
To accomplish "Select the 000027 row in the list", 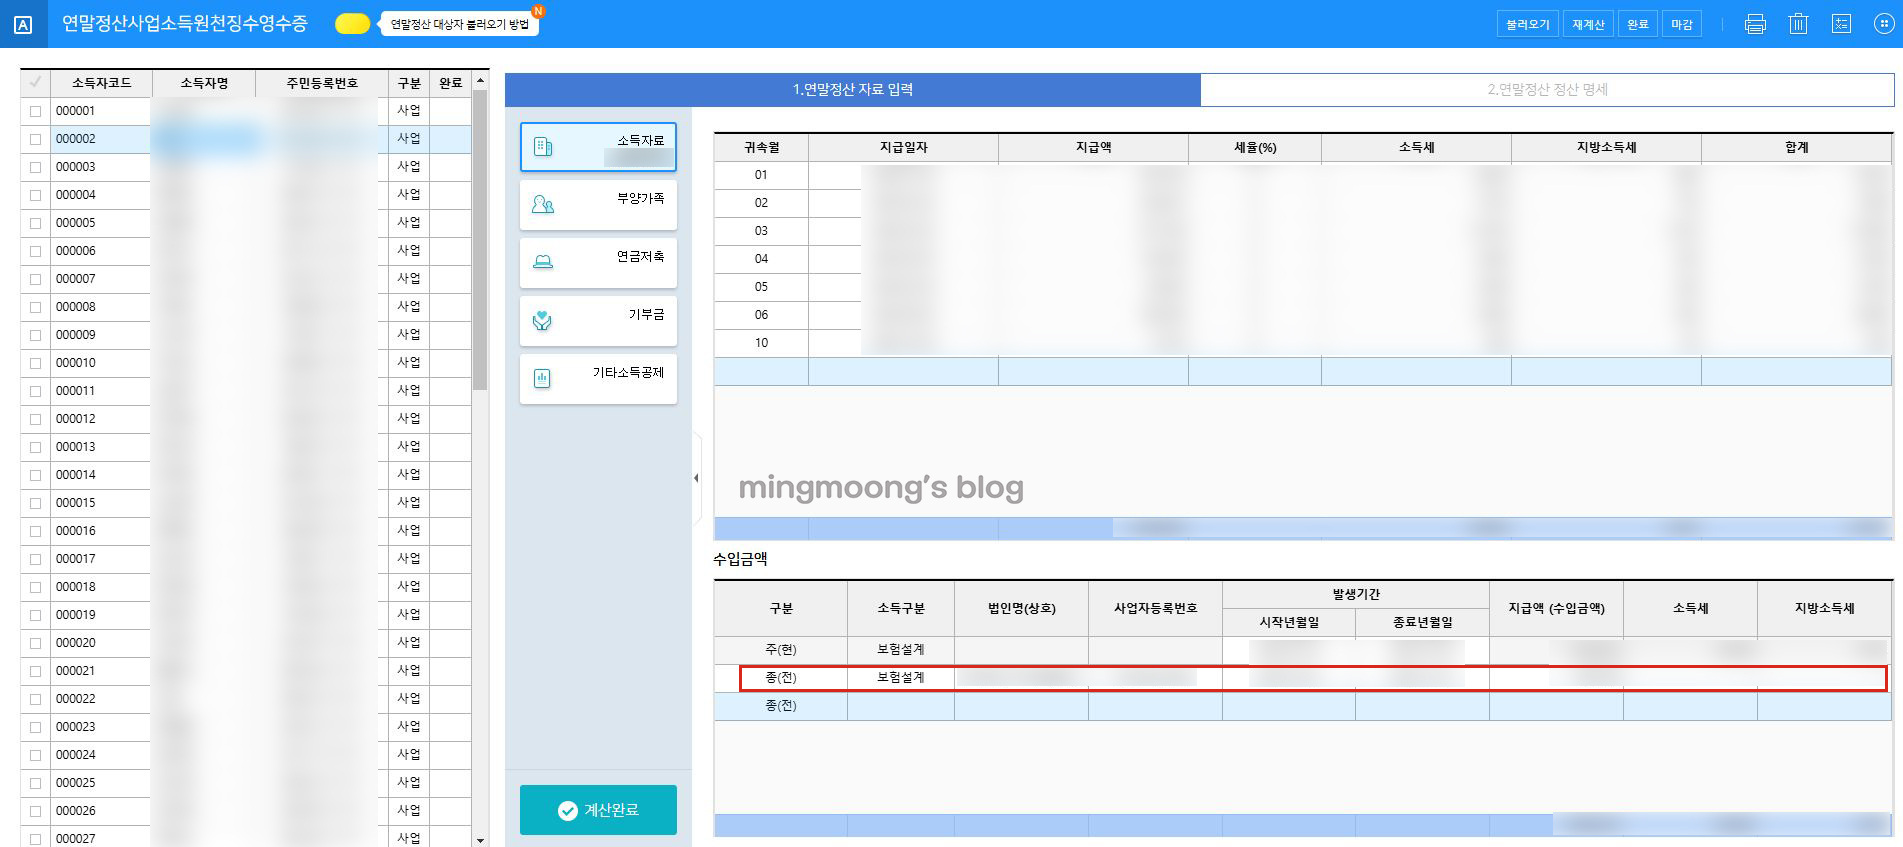I will (245, 838).
